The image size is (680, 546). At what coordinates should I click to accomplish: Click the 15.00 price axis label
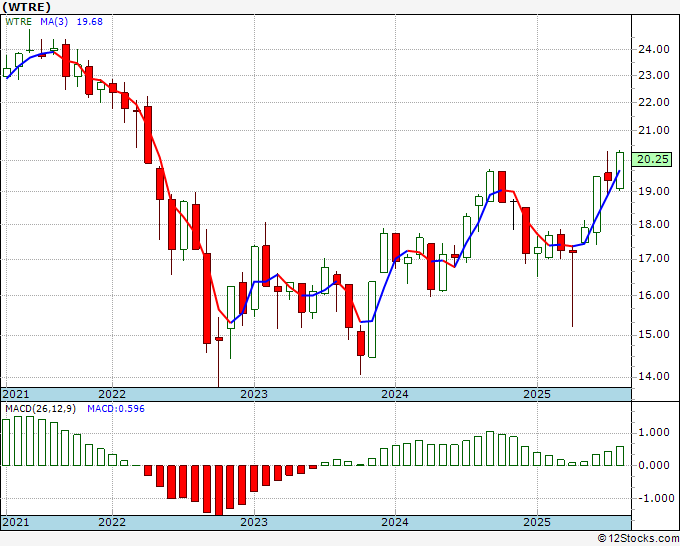pyautogui.click(x=654, y=335)
